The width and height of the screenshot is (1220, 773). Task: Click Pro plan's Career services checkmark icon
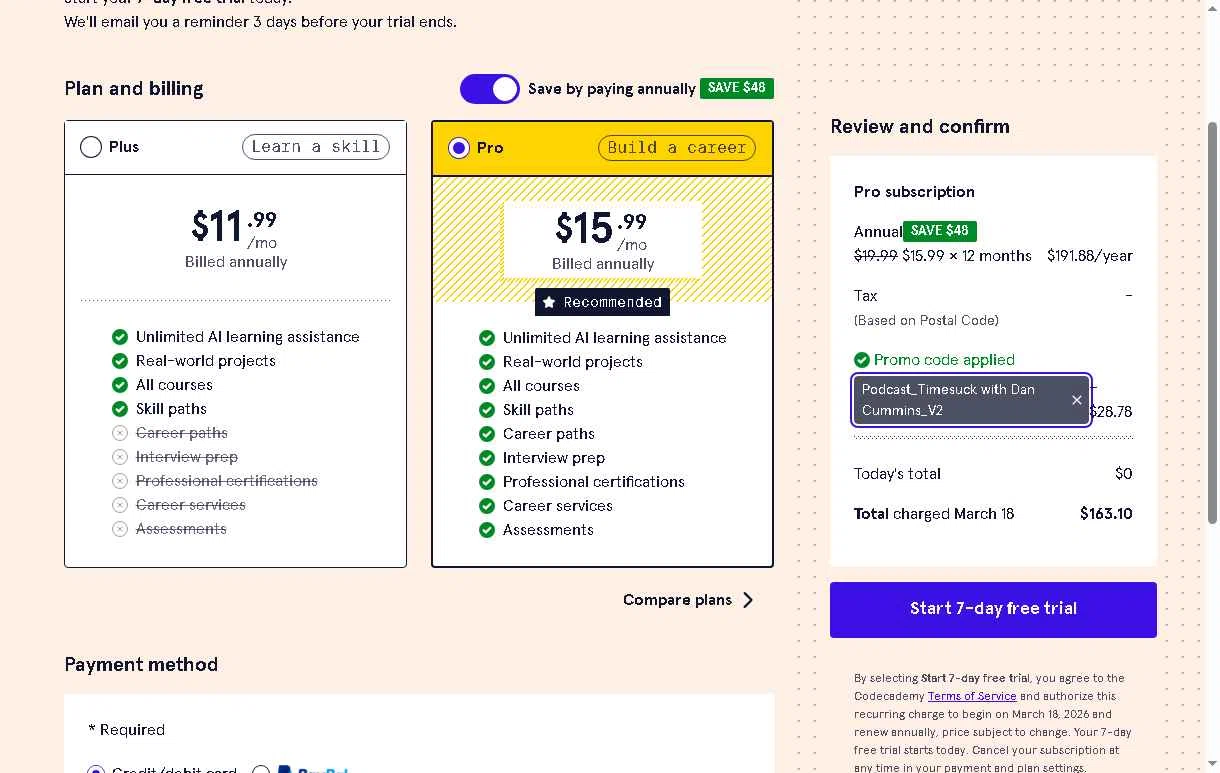pyautogui.click(x=487, y=506)
